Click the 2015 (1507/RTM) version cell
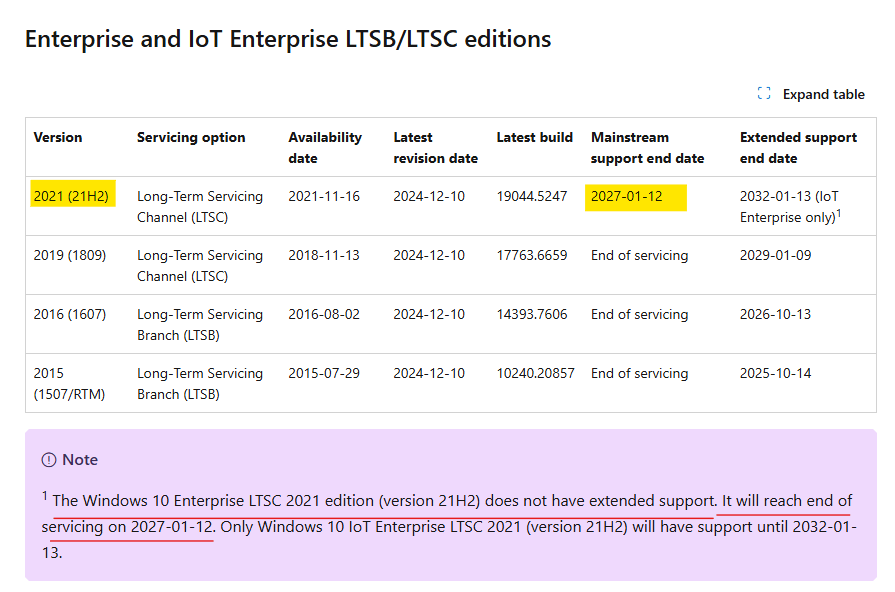Viewport: 895px width, 592px height. click(69, 384)
